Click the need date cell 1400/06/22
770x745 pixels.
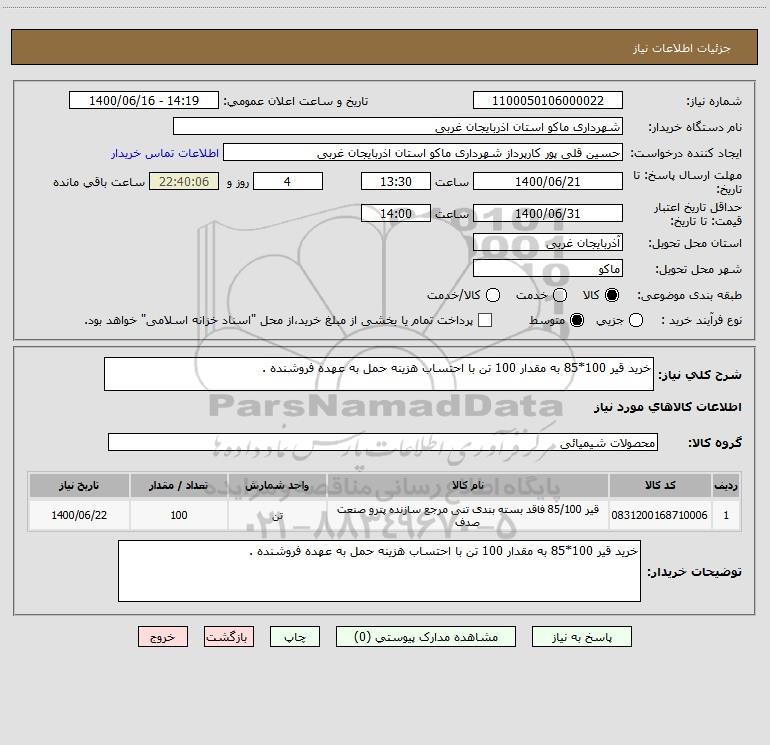coord(79,515)
